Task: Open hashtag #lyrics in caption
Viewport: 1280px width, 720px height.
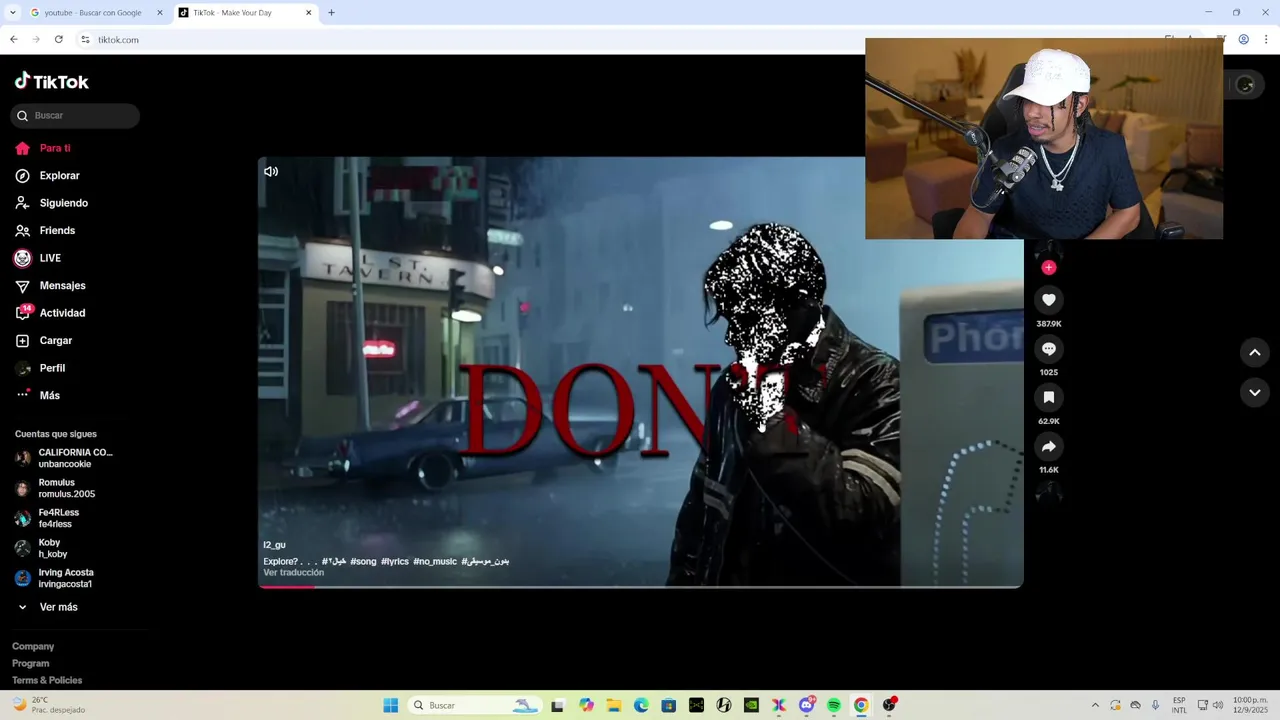Action: pos(395,562)
